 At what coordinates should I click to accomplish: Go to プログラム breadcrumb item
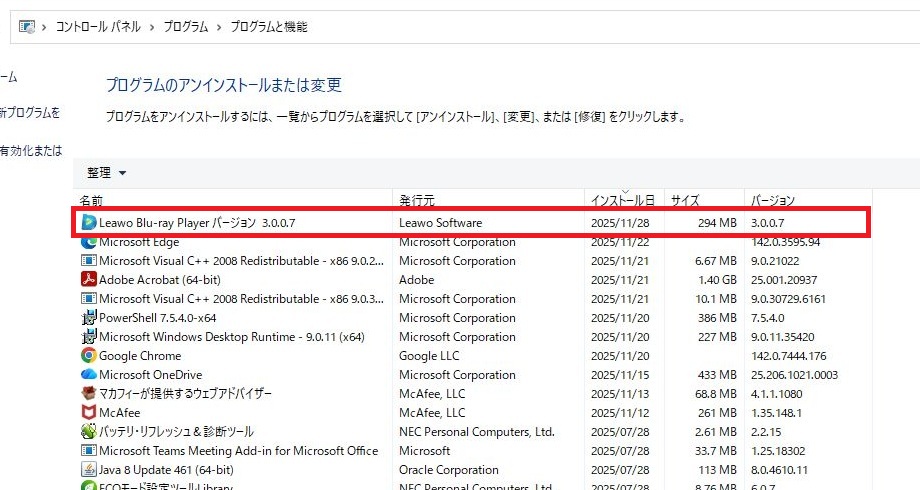[x=184, y=27]
